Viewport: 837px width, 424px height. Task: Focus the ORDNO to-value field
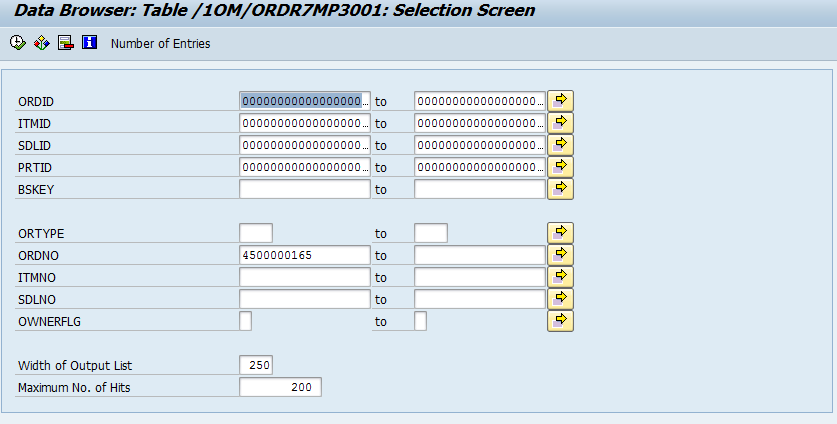click(480, 255)
